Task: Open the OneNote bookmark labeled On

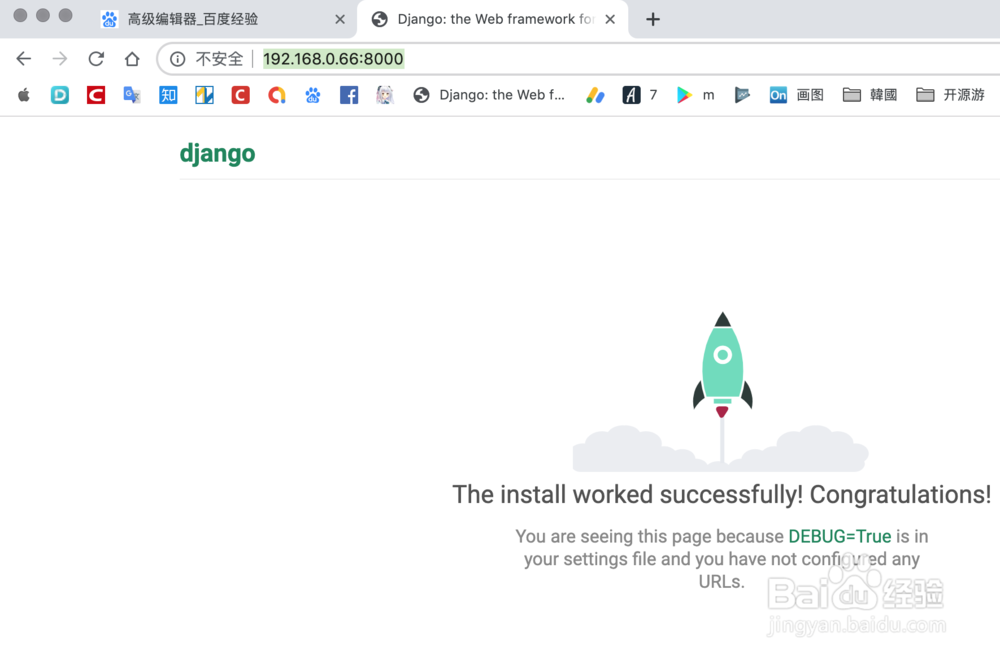Action: [x=778, y=94]
